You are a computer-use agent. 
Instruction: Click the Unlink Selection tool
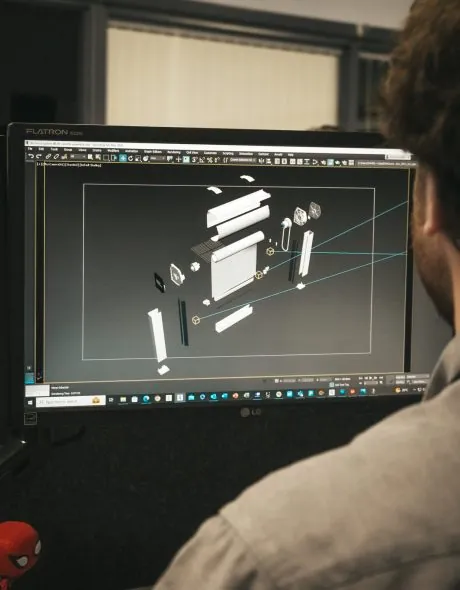56,157
